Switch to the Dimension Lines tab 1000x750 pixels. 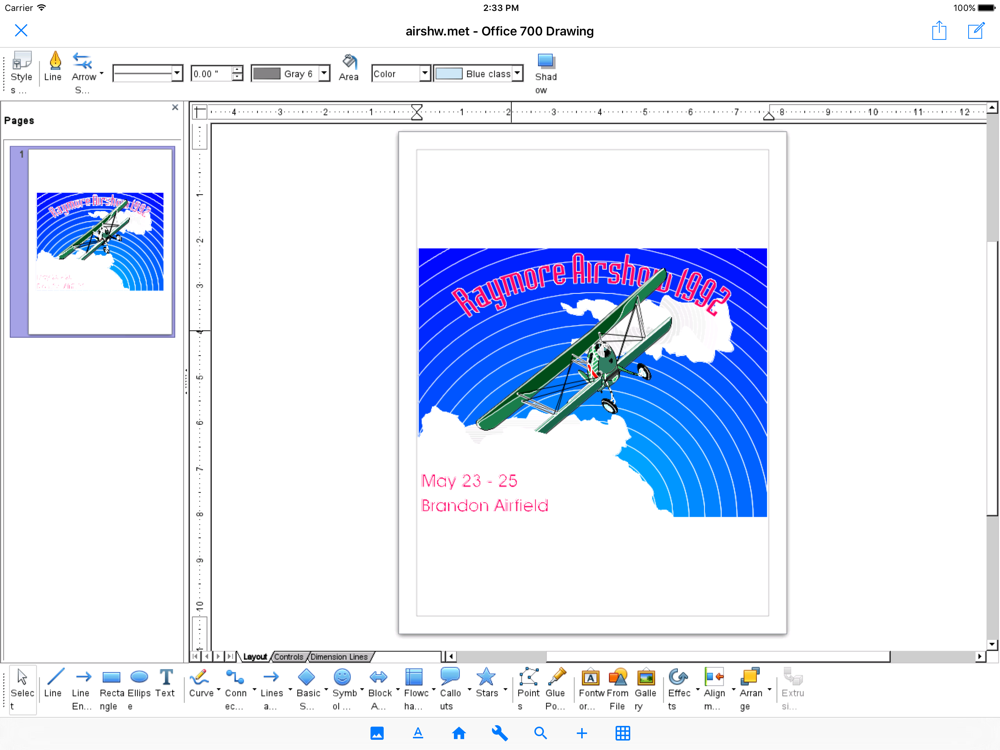pos(339,657)
